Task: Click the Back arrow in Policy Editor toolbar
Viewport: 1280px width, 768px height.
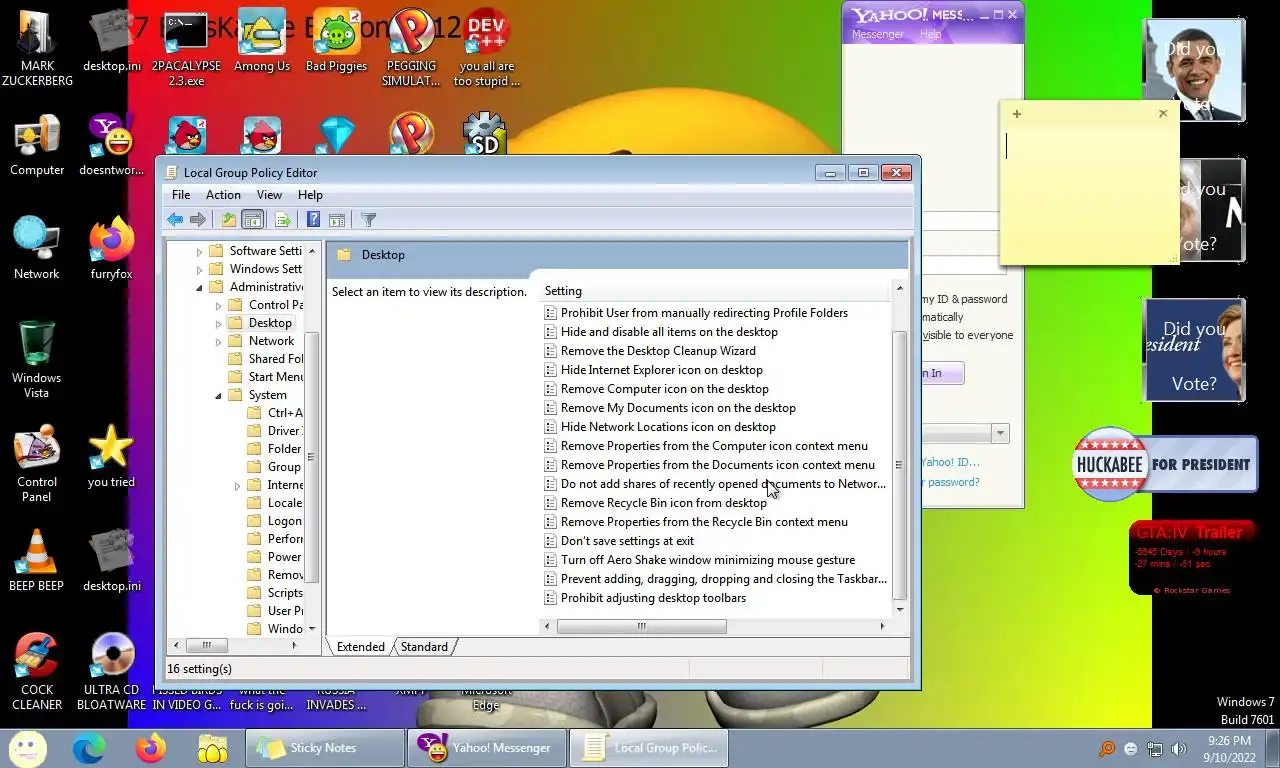Action: click(x=175, y=220)
